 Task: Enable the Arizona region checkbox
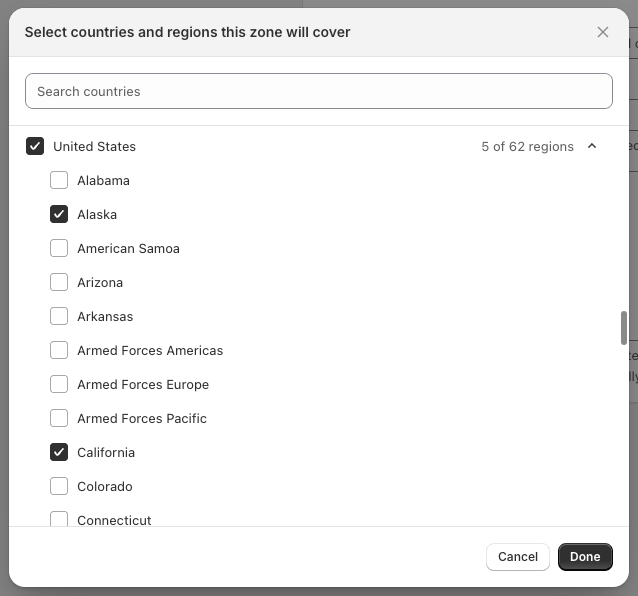[x=59, y=282]
